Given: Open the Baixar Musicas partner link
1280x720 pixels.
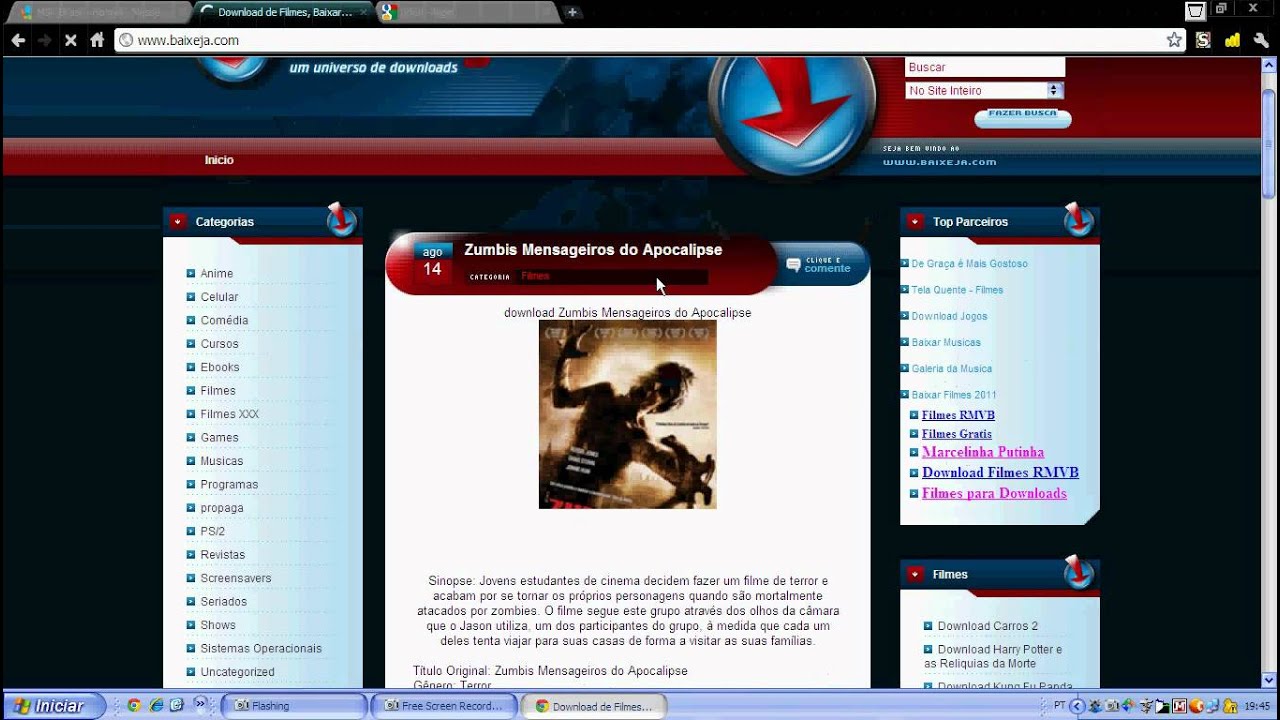Looking at the screenshot, I should coord(946,342).
